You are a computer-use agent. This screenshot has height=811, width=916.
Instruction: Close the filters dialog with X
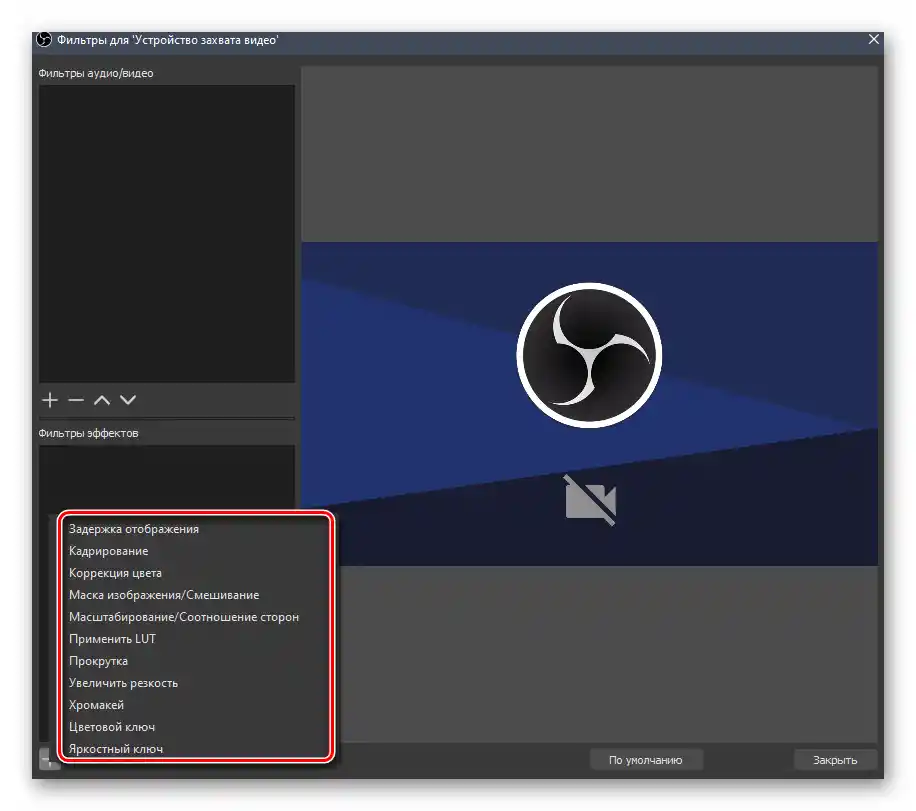click(x=873, y=39)
